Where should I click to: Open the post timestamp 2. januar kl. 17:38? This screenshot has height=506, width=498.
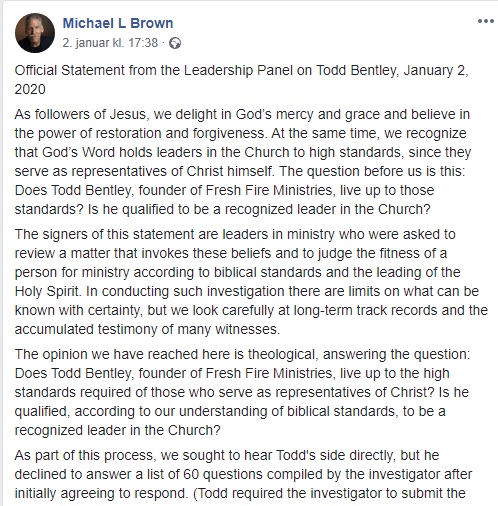tap(110, 43)
